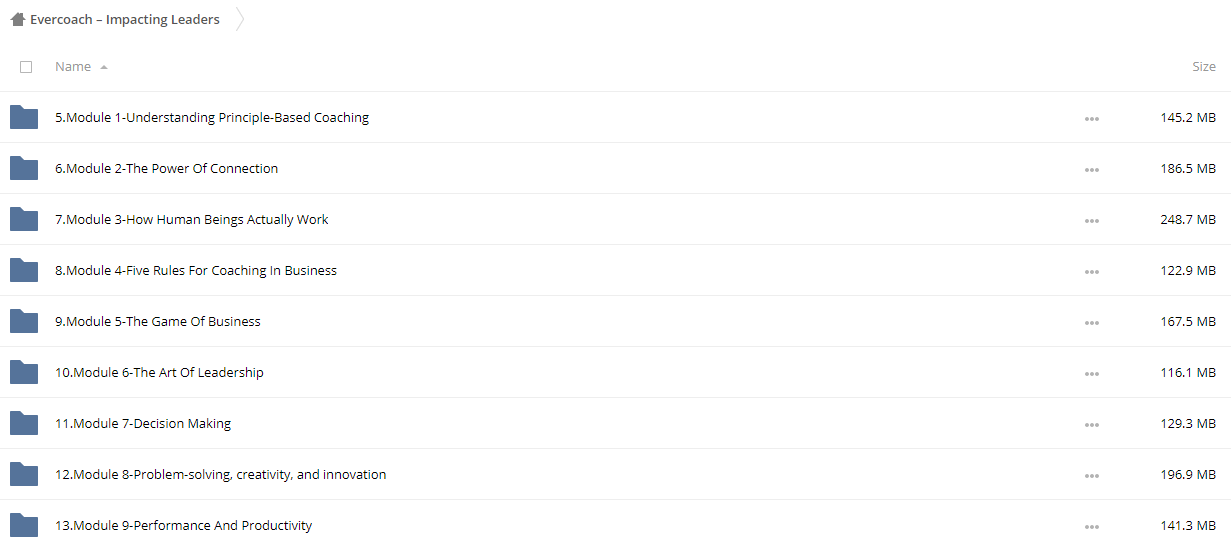Open folder icon for Module 5-The Game Of Business
The height and width of the screenshot is (548, 1231).
(24, 321)
